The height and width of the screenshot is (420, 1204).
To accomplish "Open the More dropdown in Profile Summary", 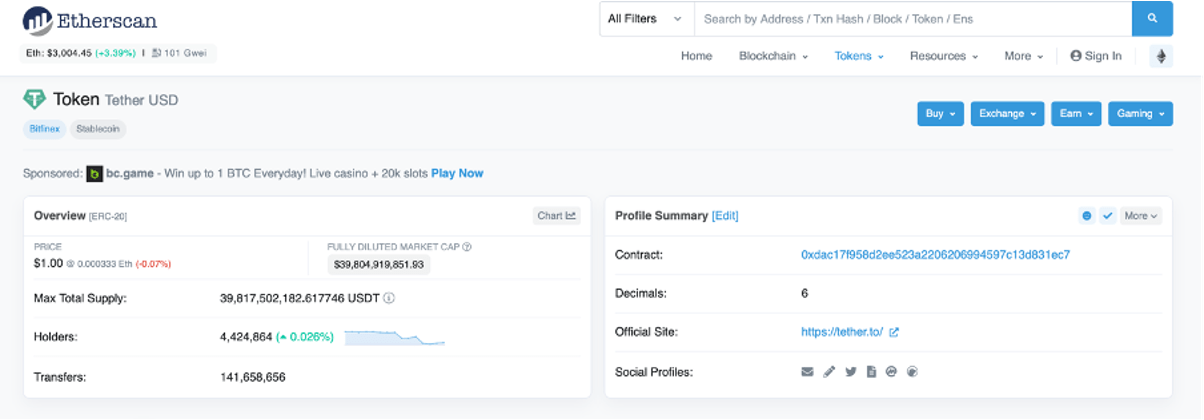I will (x=1140, y=215).
